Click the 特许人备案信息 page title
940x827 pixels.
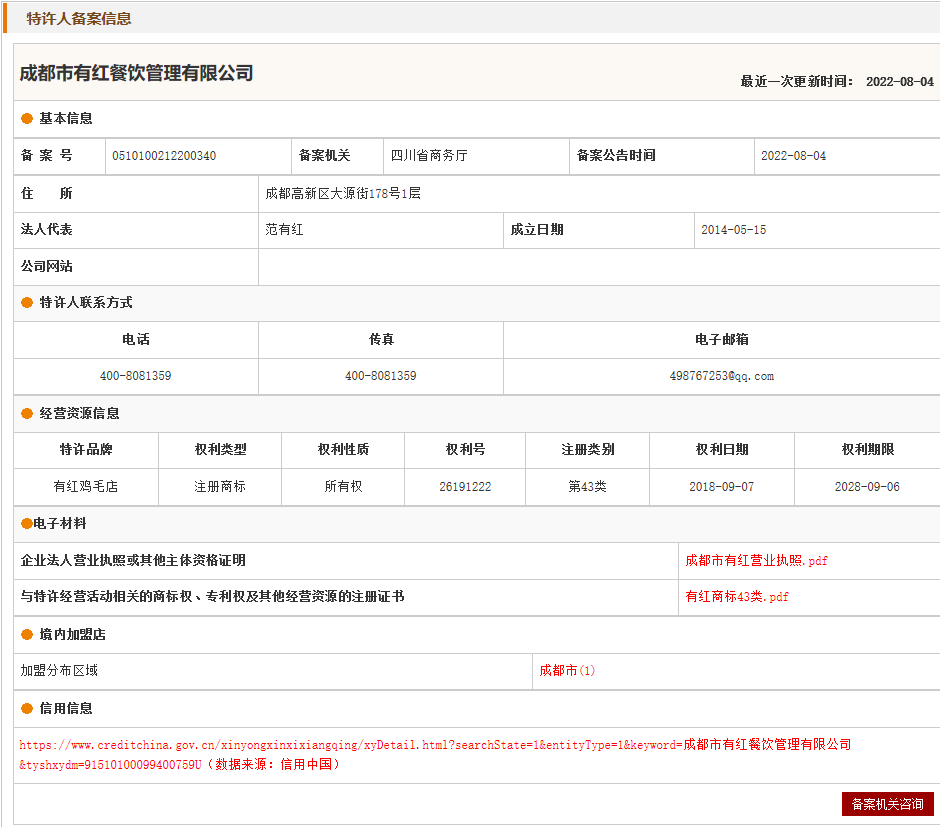point(79,19)
